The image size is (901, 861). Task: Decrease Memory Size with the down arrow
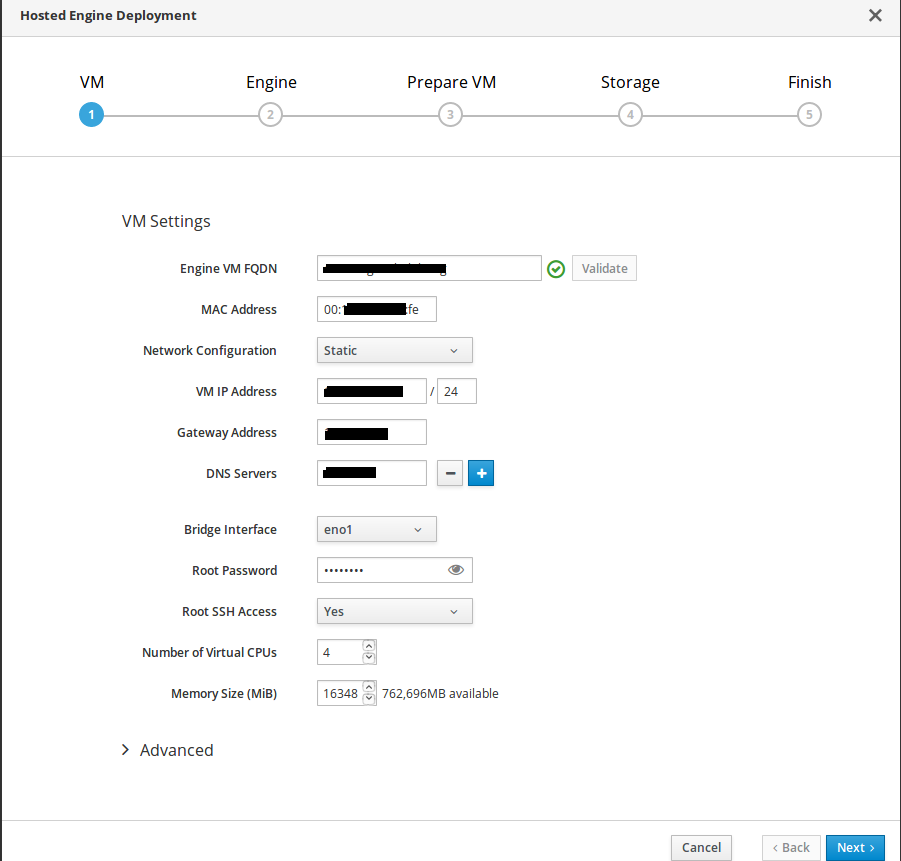coord(369,698)
